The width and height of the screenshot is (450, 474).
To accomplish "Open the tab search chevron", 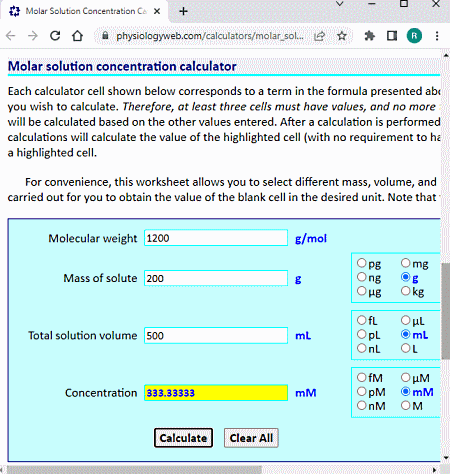I will click(x=339, y=4).
